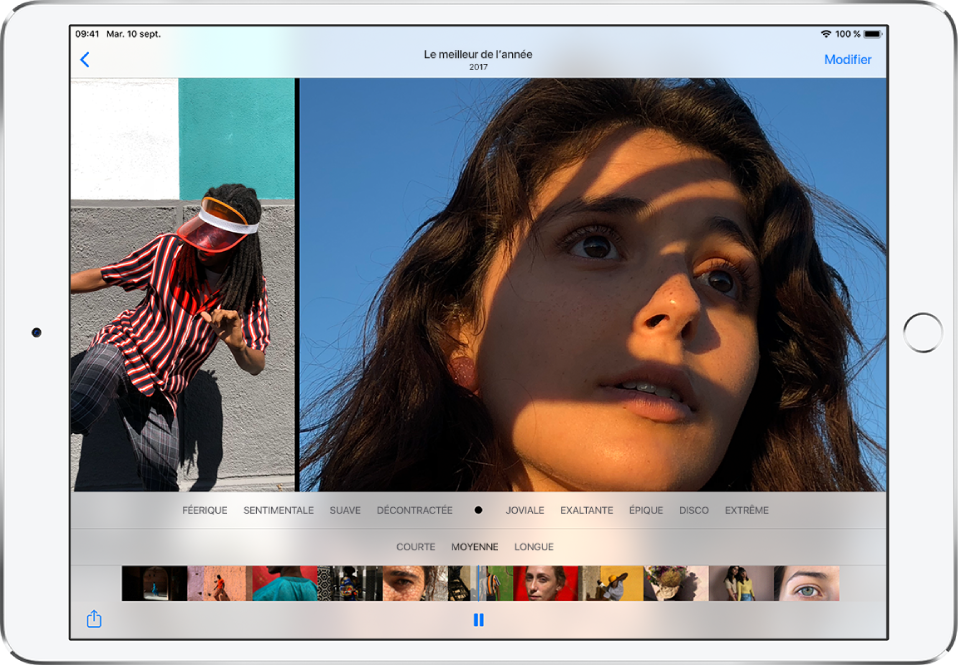Jump to the blue eye close-up thumbnail
Viewport: 963px width, 665px height.
[806, 583]
